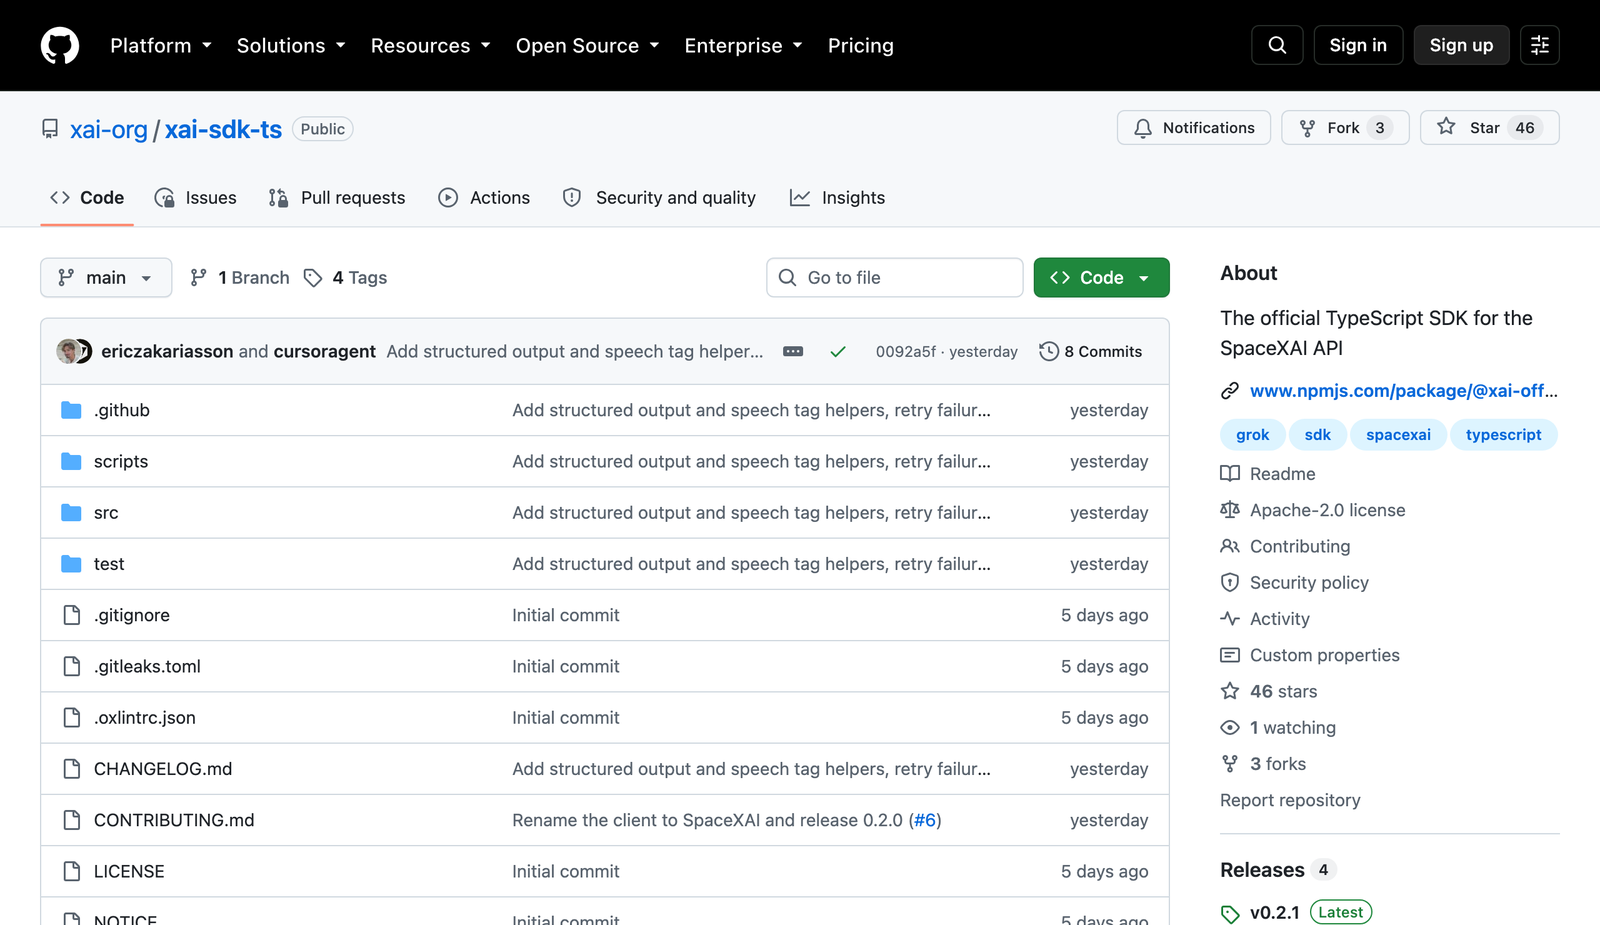Screen dimensions: 1600x925
Task: Open the src folder
Action: pos(106,513)
